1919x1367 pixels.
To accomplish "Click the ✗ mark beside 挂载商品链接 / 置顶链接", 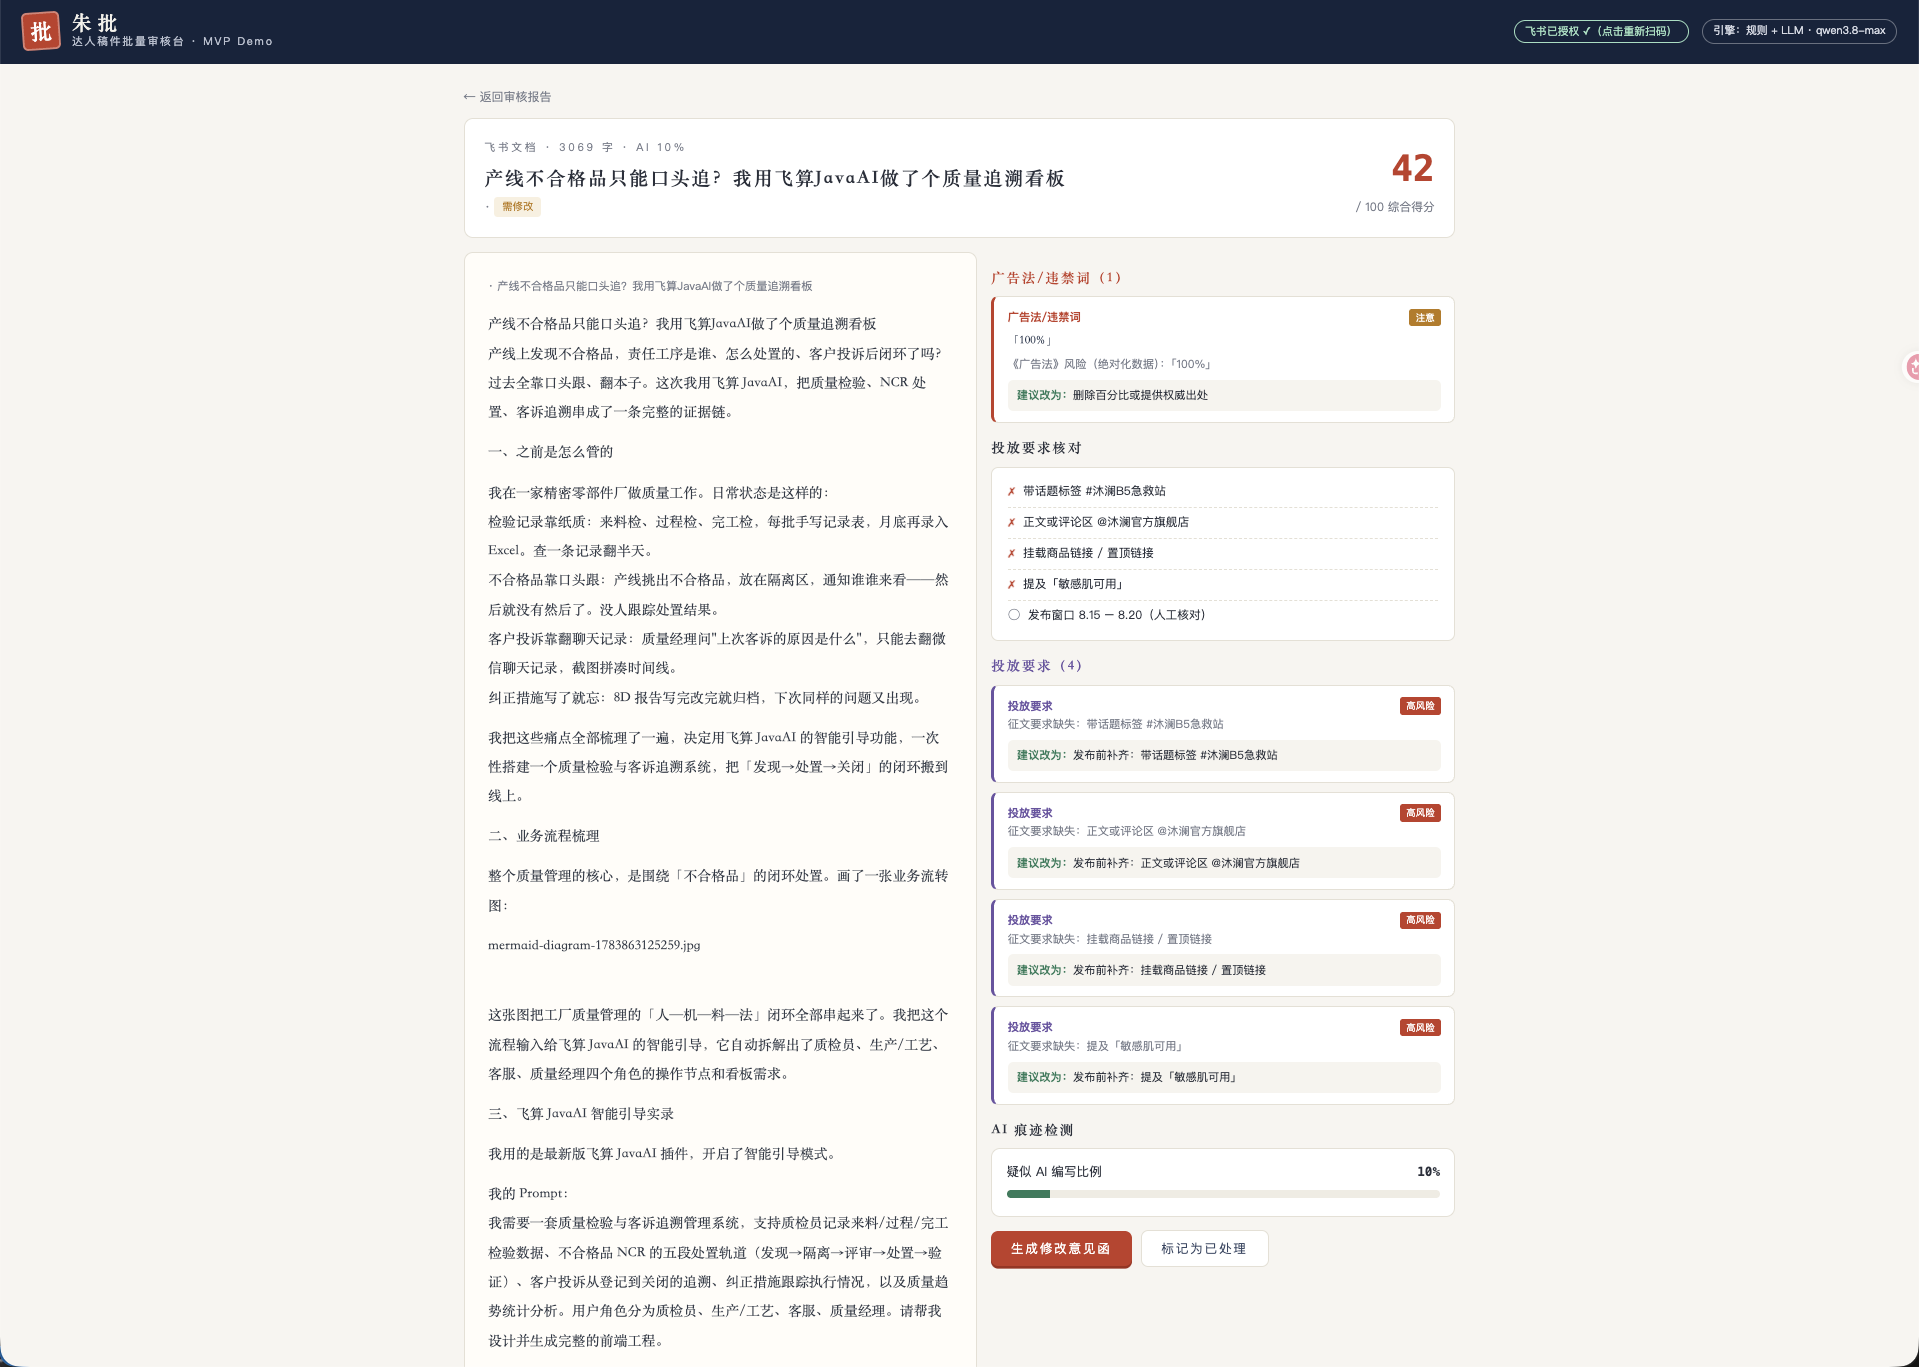I will pyautogui.click(x=1011, y=553).
